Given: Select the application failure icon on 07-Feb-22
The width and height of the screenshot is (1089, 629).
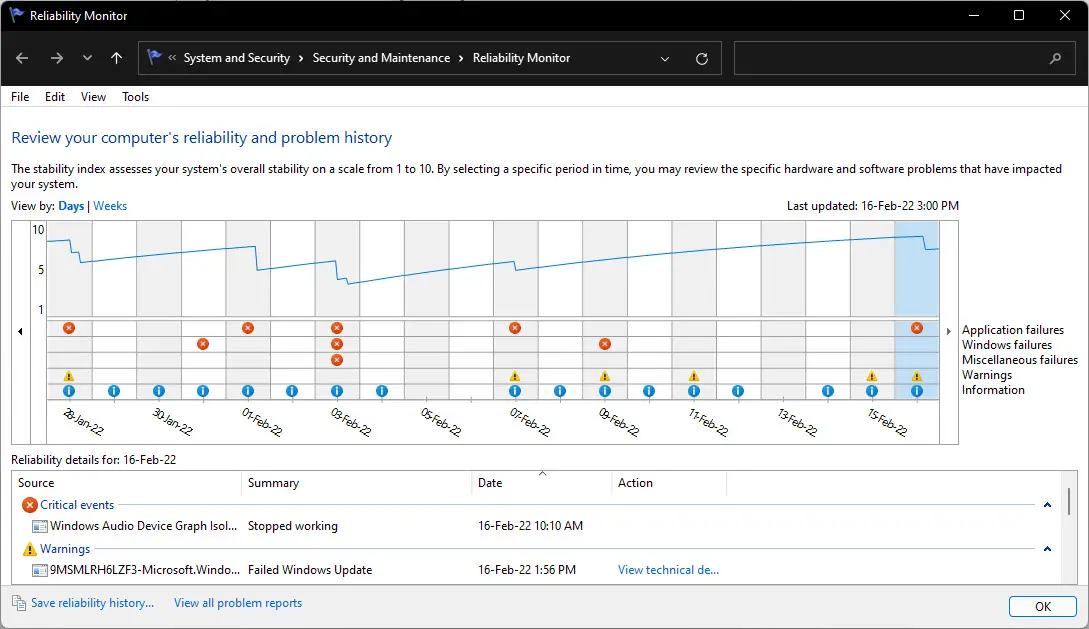Looking at the screenshot, I should pos(515,328).
